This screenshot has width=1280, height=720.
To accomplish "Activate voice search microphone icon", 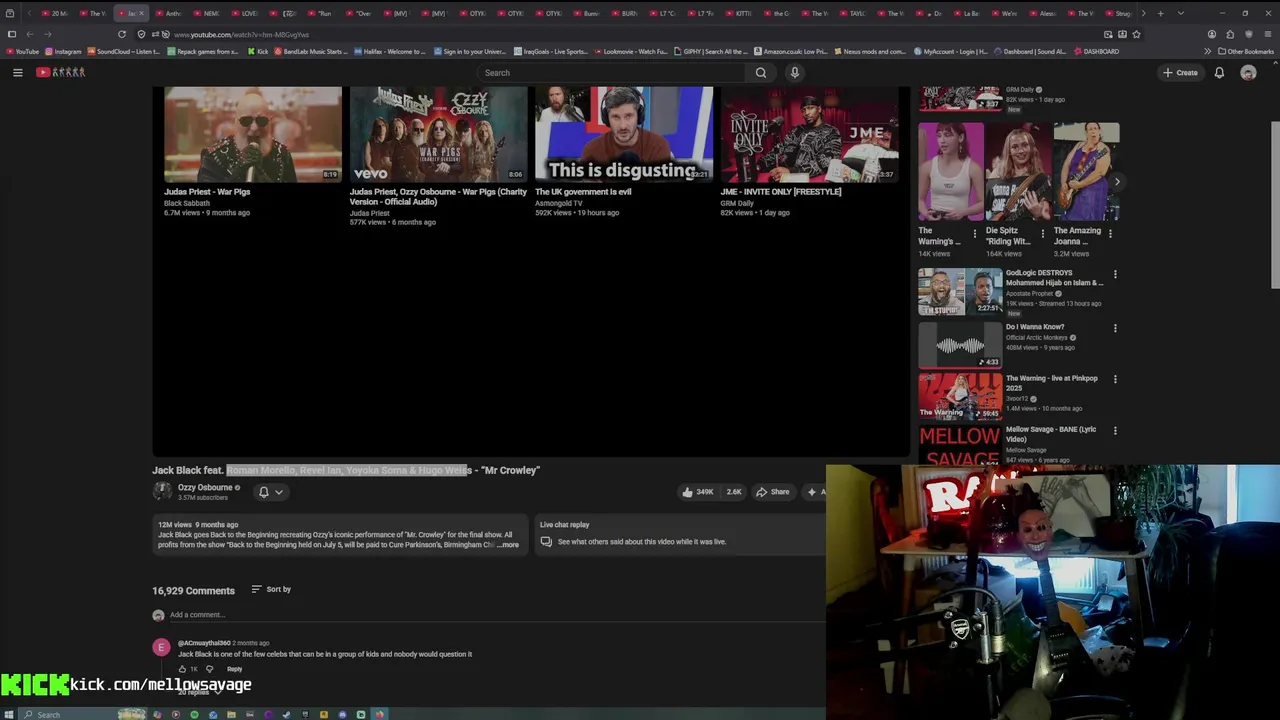I will tap(795, 72).
